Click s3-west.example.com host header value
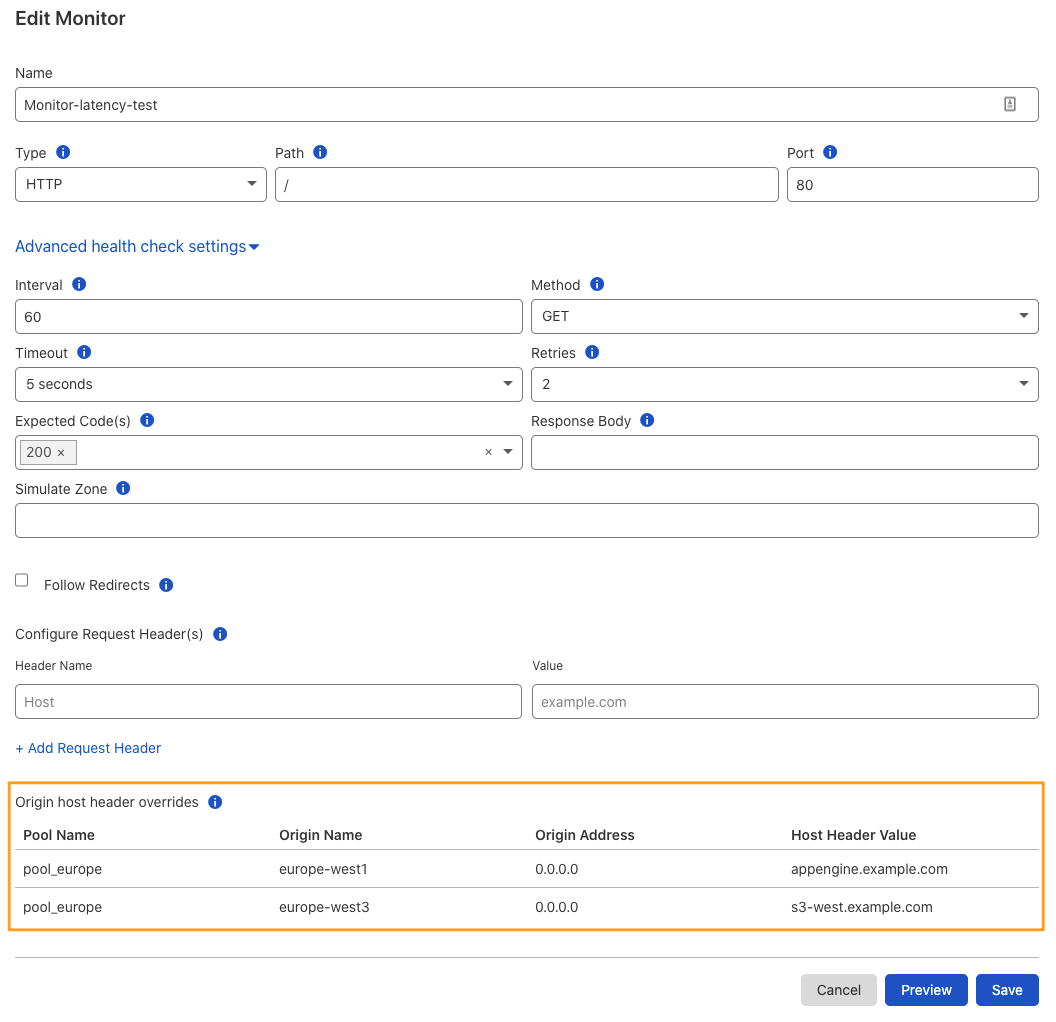The image size is (1056, 1022). pos(861,907)
